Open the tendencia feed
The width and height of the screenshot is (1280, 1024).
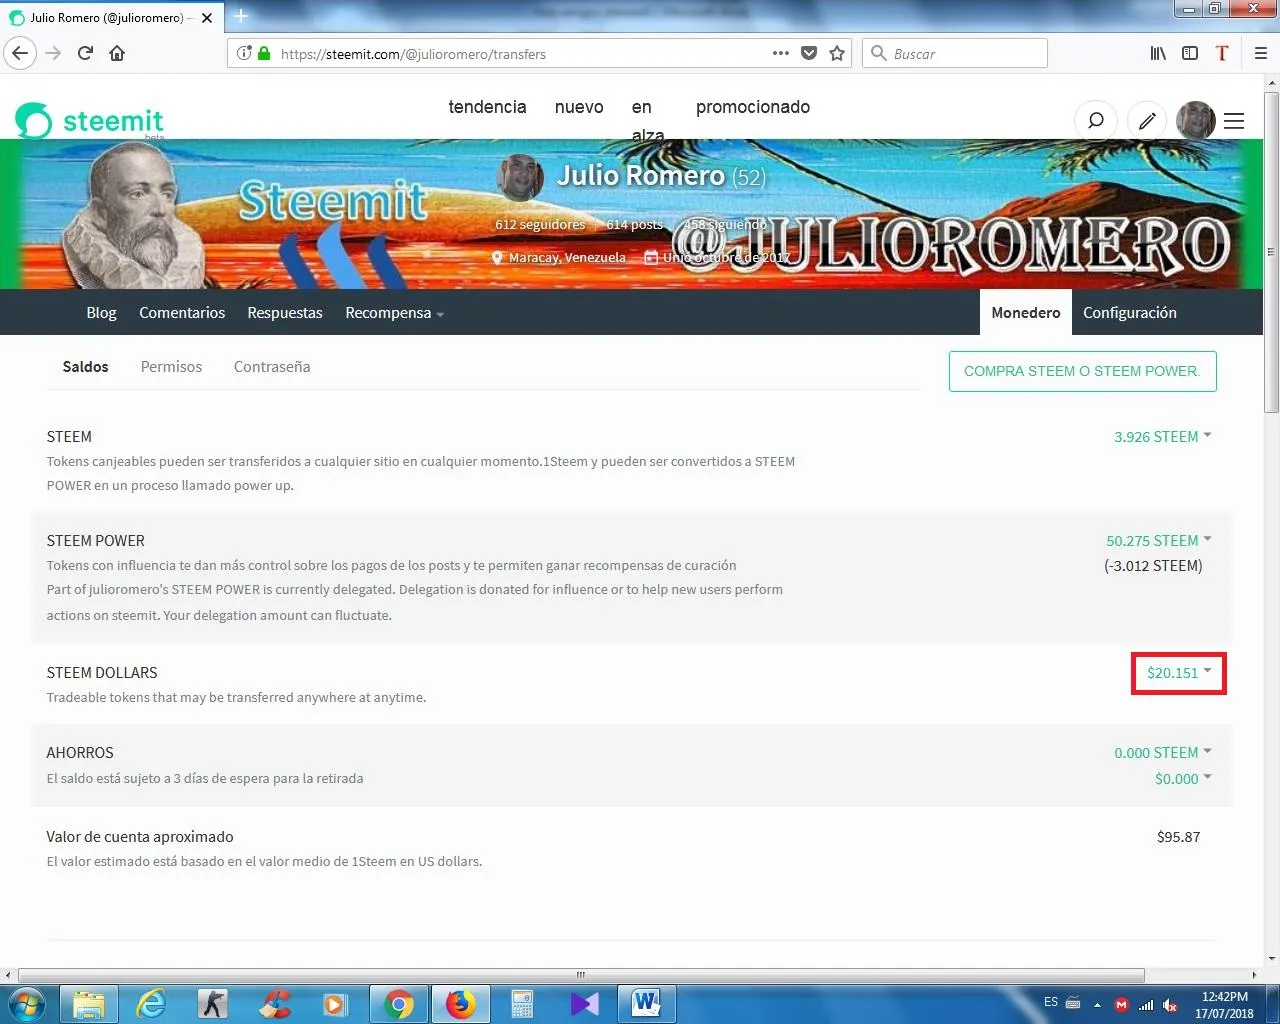pyautogui.click(x=487, y=107)
